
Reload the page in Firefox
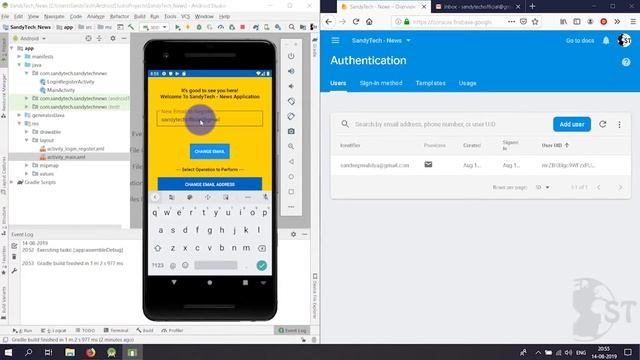tap(356, 22)
